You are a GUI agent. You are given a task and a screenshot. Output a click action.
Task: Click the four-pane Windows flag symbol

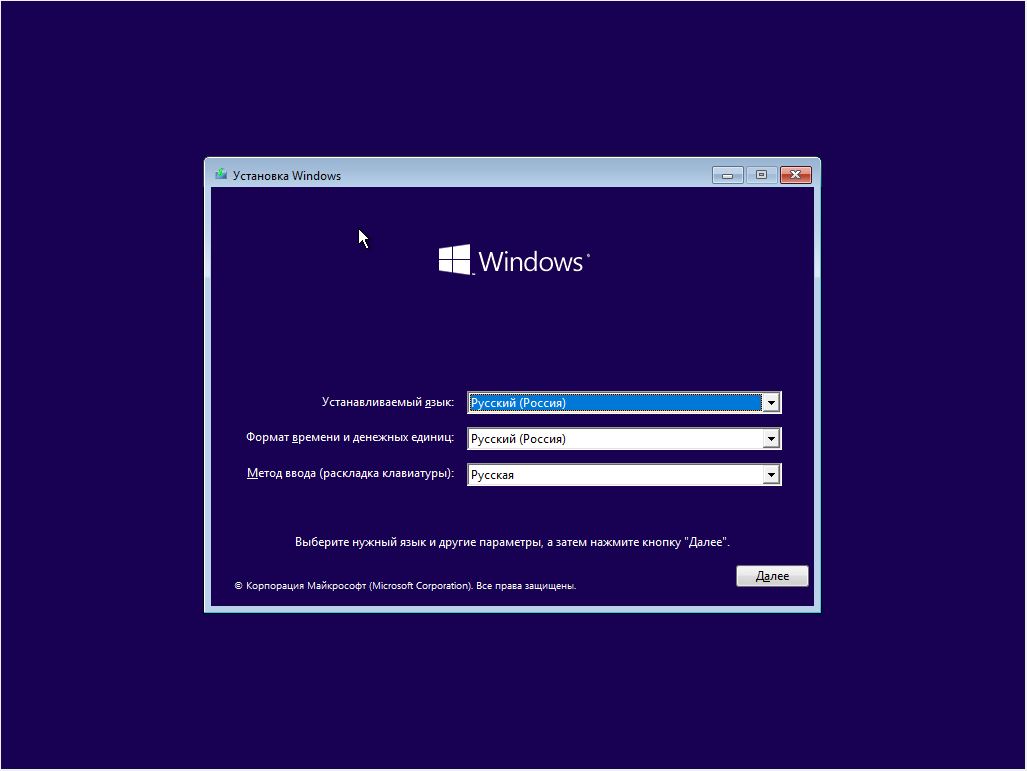tap(455, 258)
